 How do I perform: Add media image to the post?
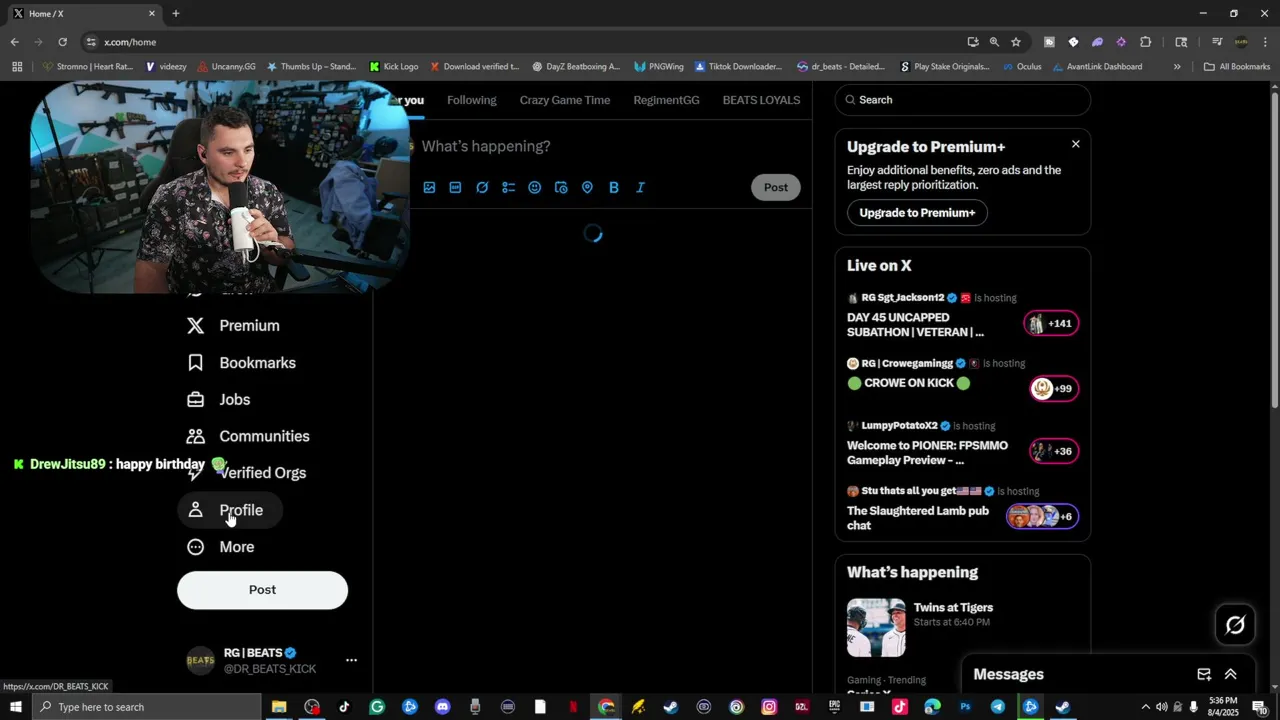click(x=429, y=187)
